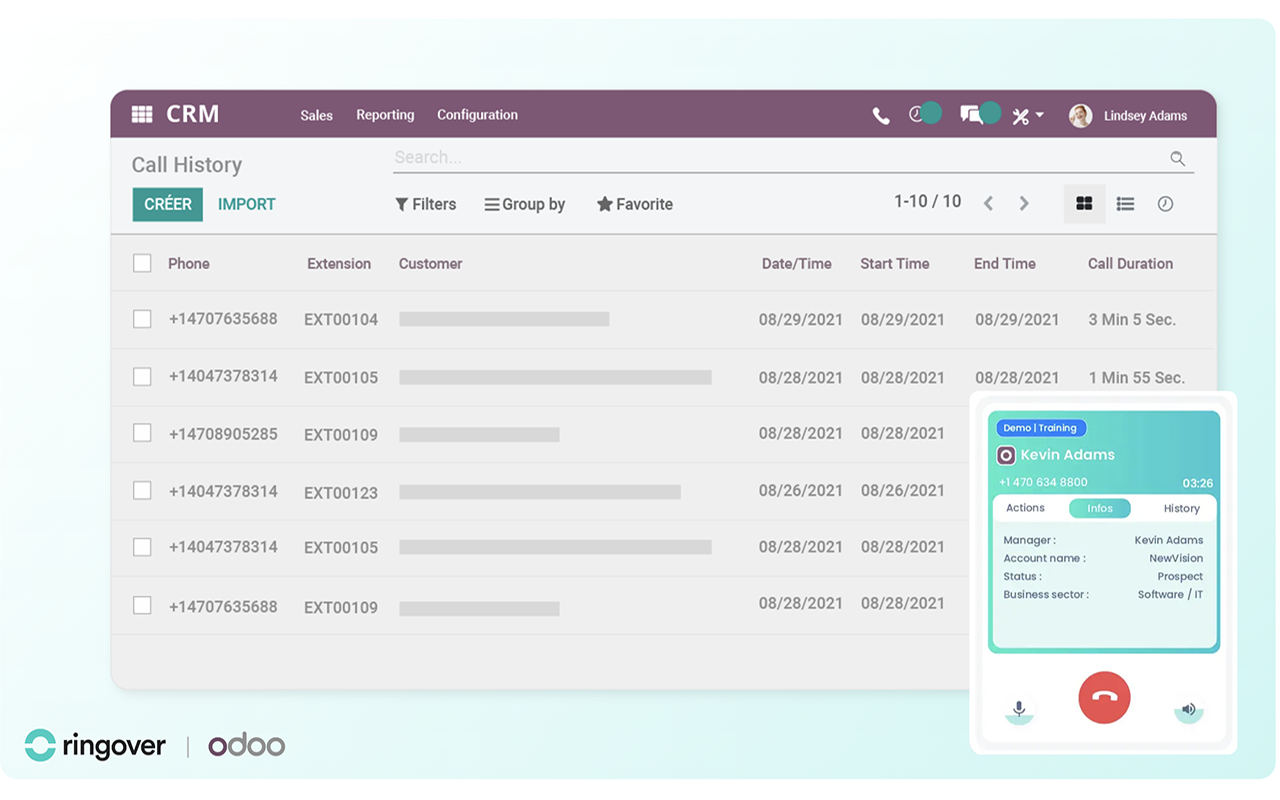Check the row with +14708905285
The height and width of the screenshot is (800, 1280).
[x=142, y=433]
